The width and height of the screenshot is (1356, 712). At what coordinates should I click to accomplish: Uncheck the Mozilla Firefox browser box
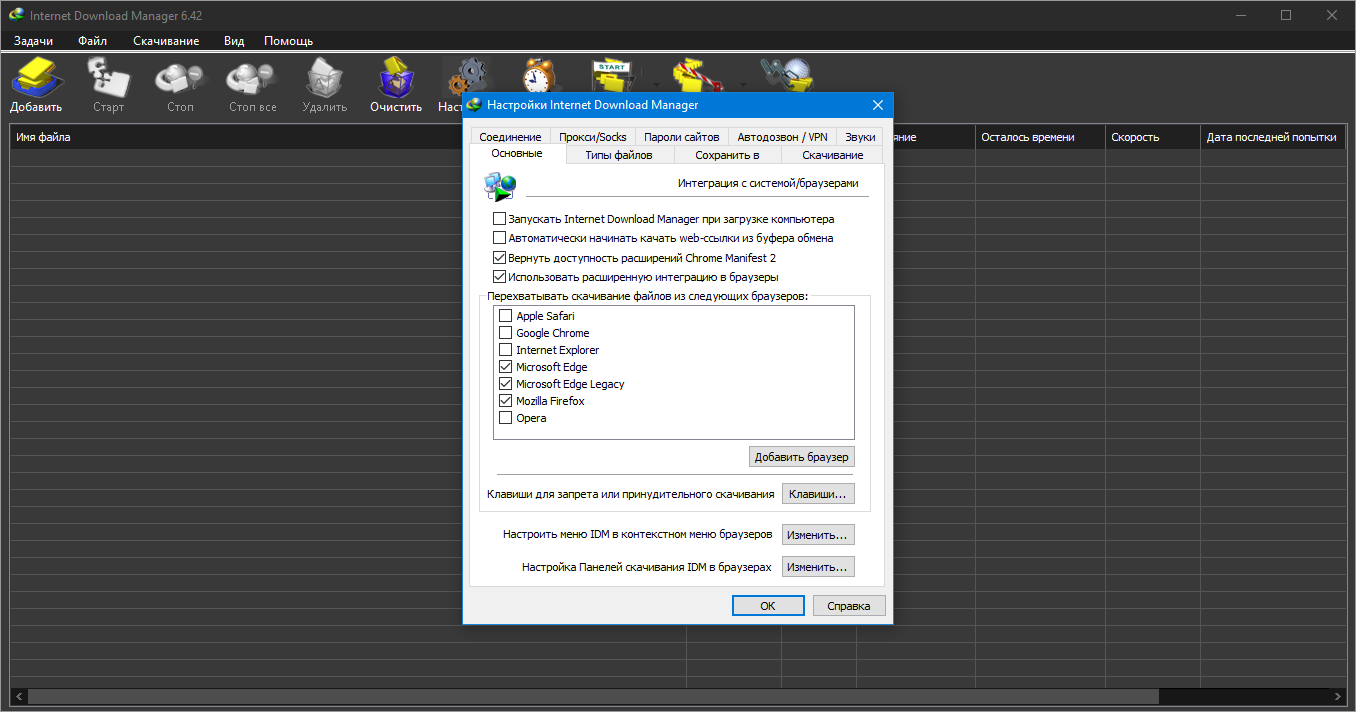pyautogui.click(x=505, y=401)
